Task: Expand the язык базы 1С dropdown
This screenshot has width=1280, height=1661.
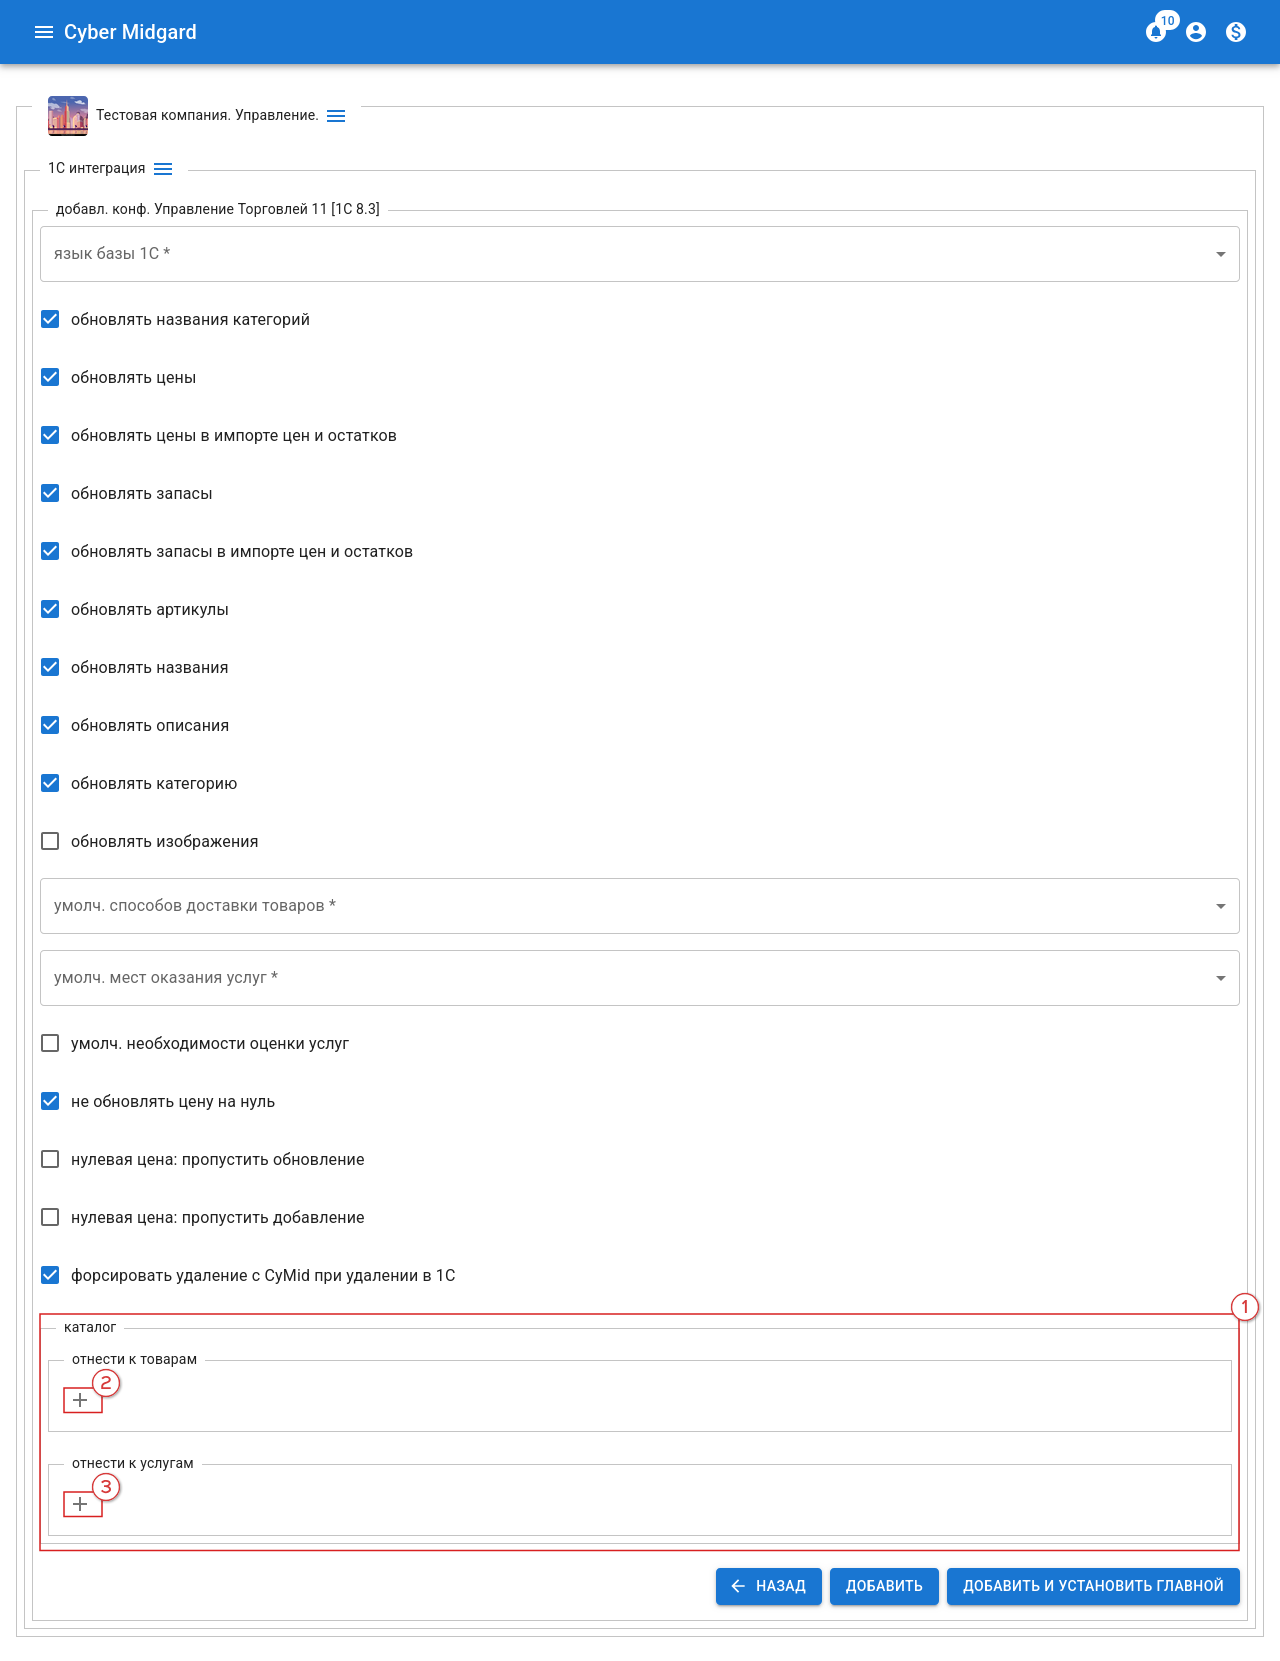Action: tap(640, 254)
